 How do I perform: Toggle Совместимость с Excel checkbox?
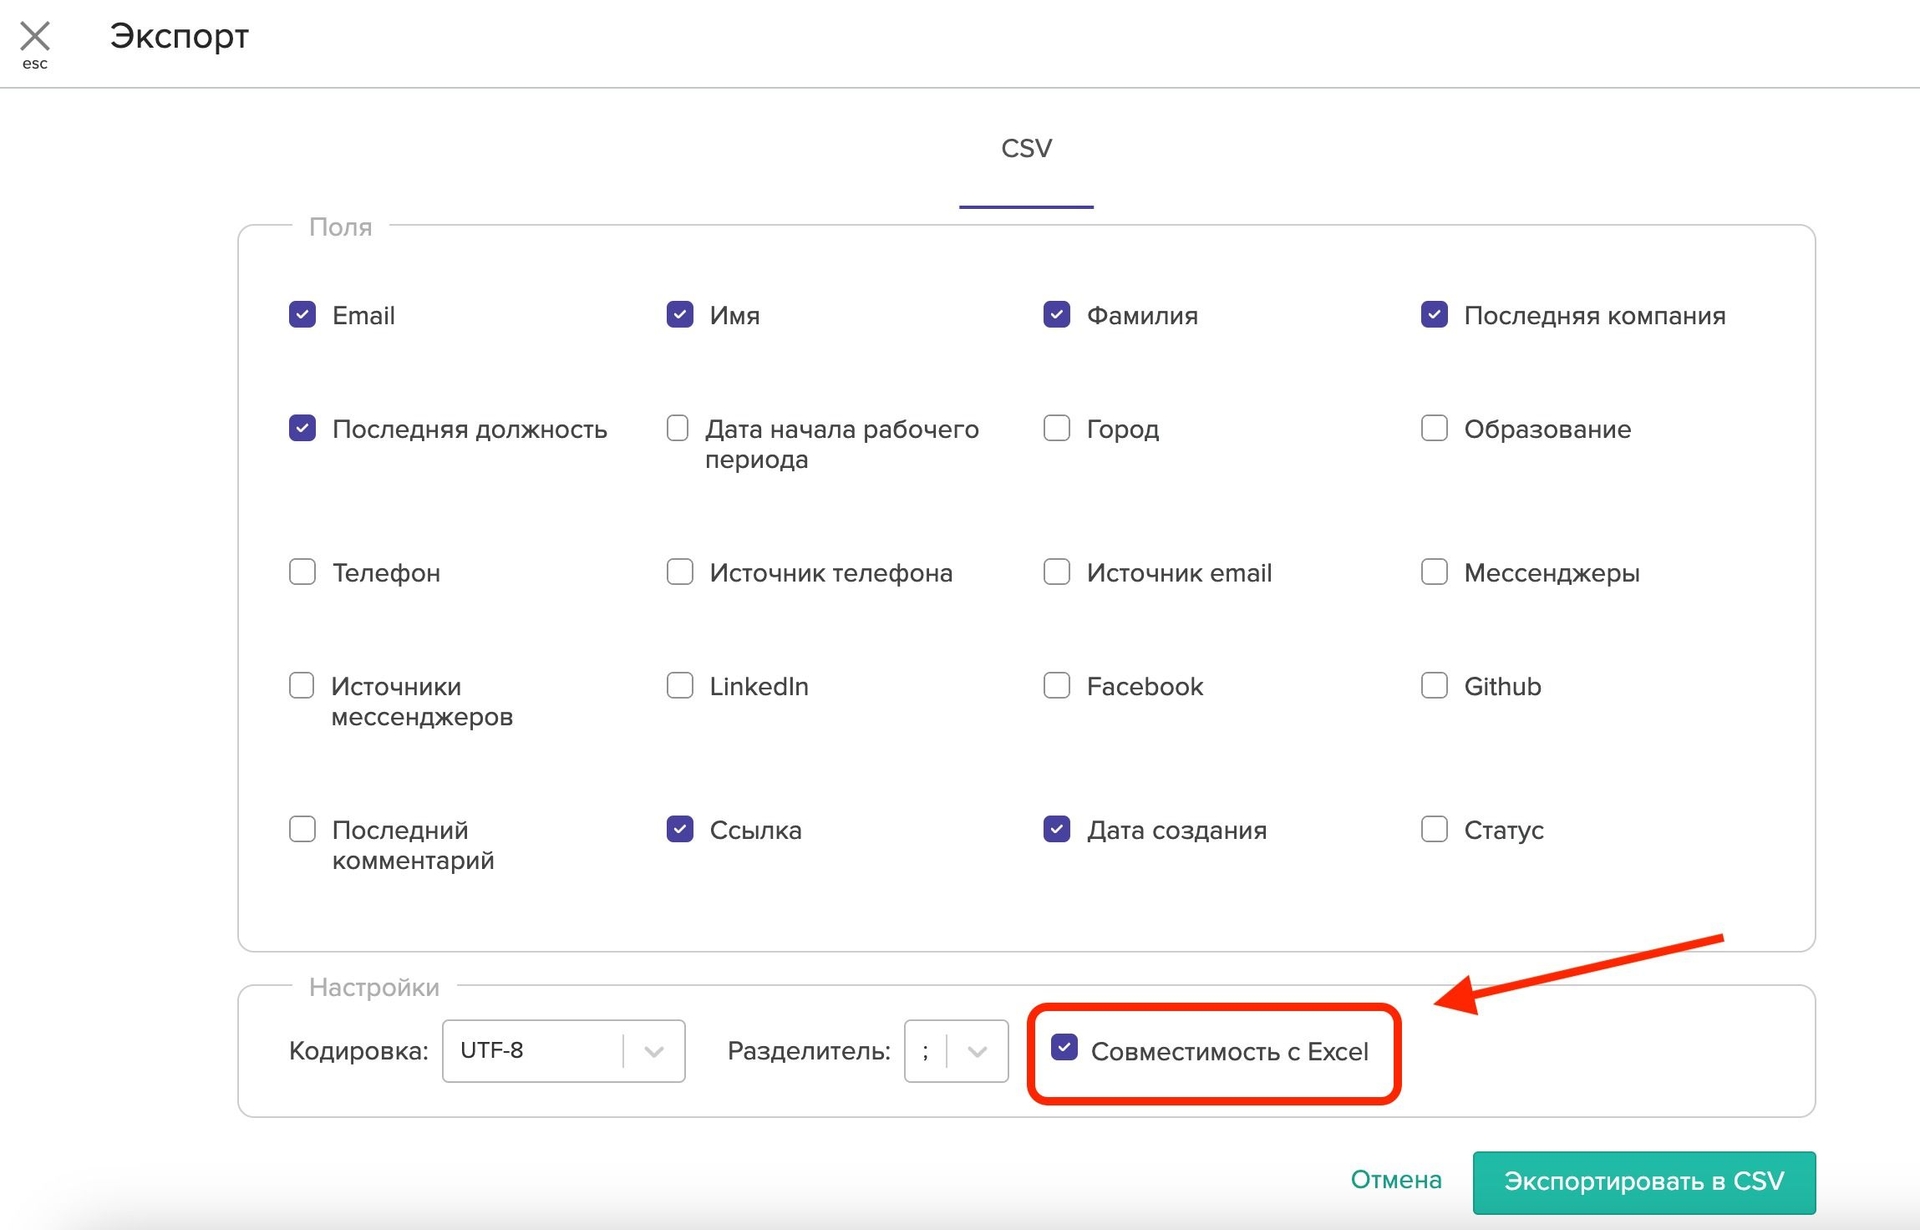click(x=1065, y=1048)
